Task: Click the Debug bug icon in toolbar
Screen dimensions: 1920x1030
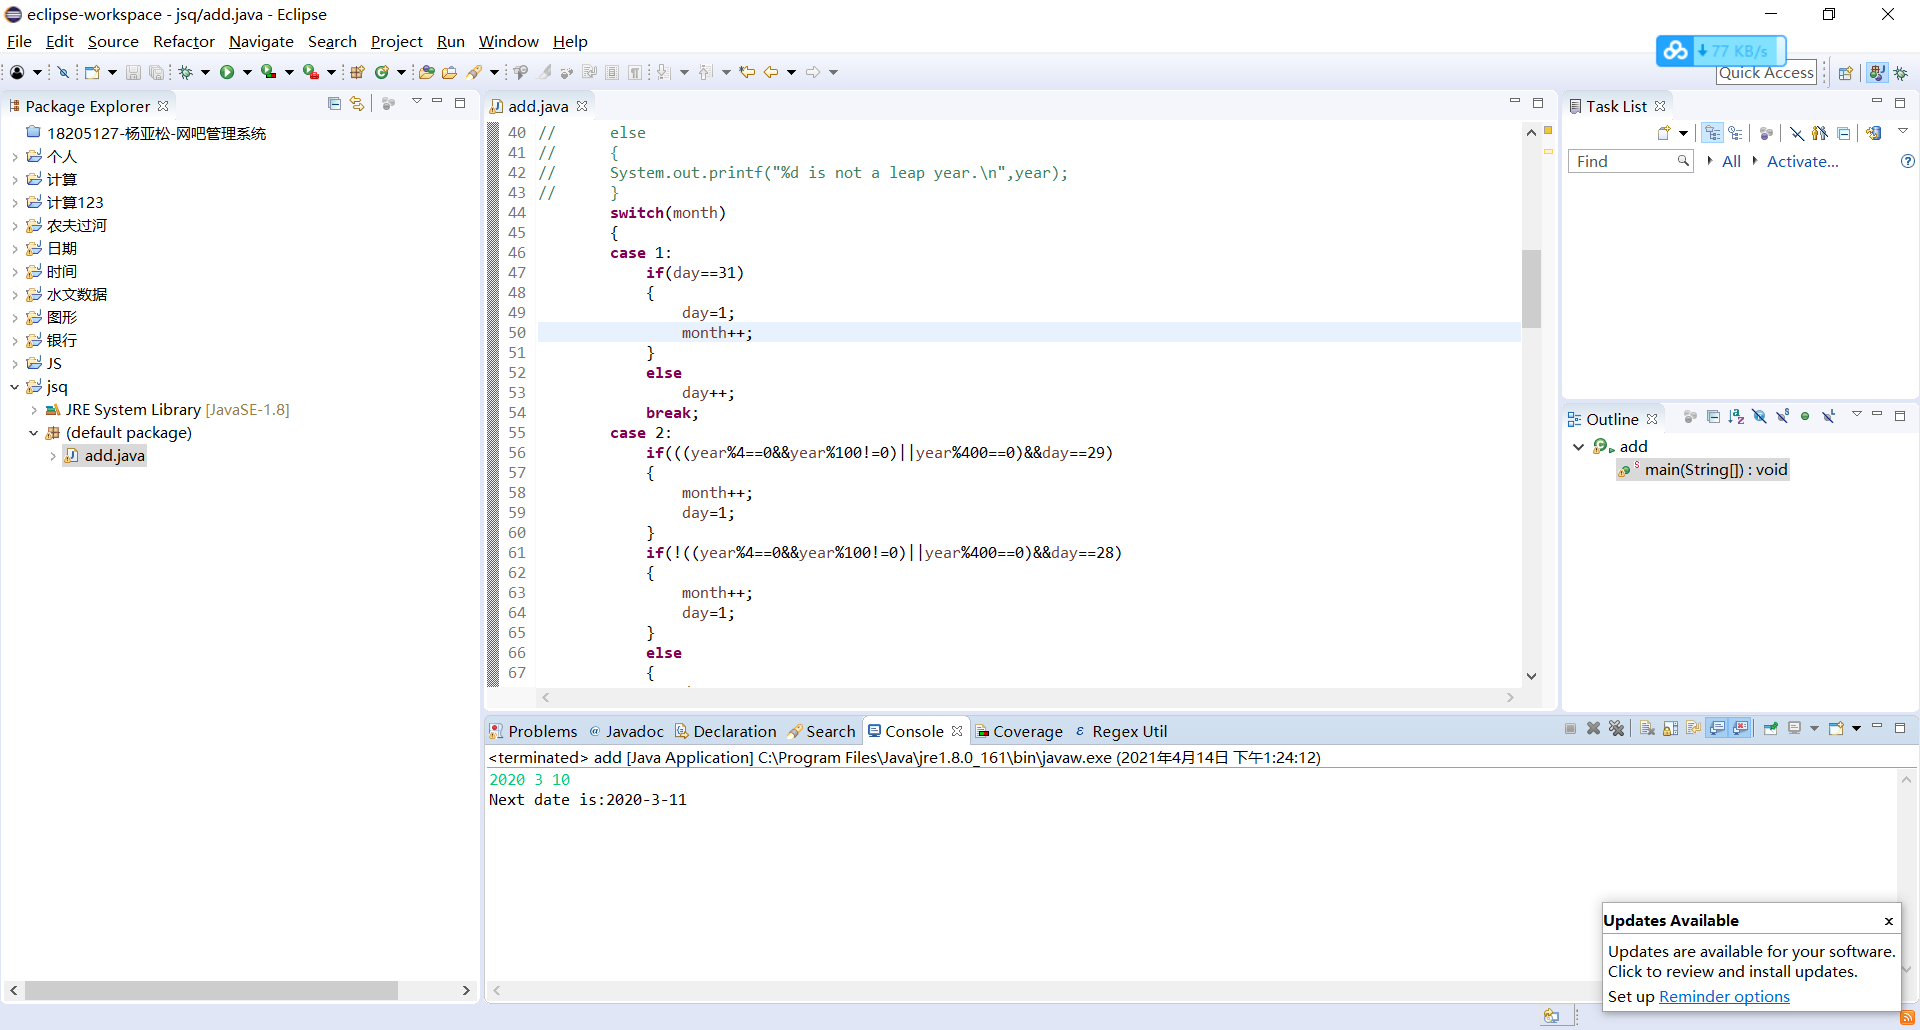Action: [186, 72]
